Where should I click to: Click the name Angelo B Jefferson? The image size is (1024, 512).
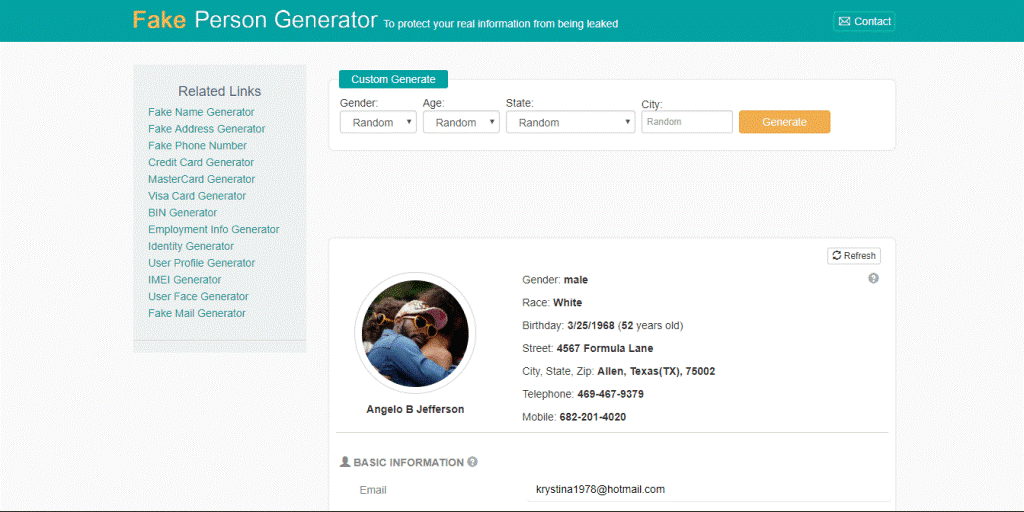415,409
